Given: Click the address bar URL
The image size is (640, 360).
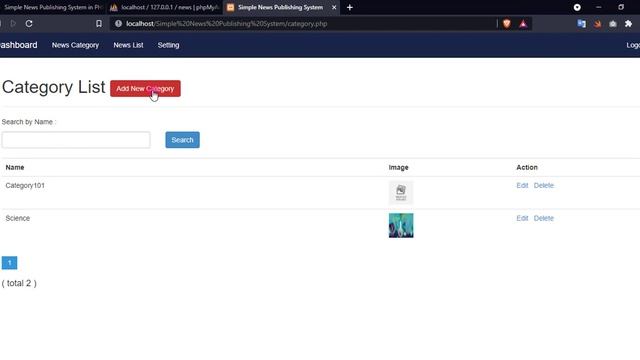Looking at the screenshot, I should click(x=227, y=24).
